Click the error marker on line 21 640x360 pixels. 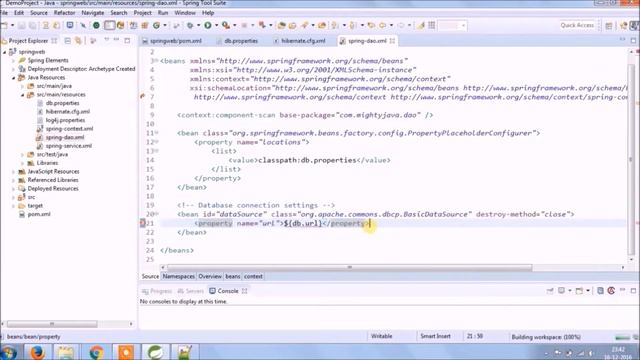click(x=142, y=223)
